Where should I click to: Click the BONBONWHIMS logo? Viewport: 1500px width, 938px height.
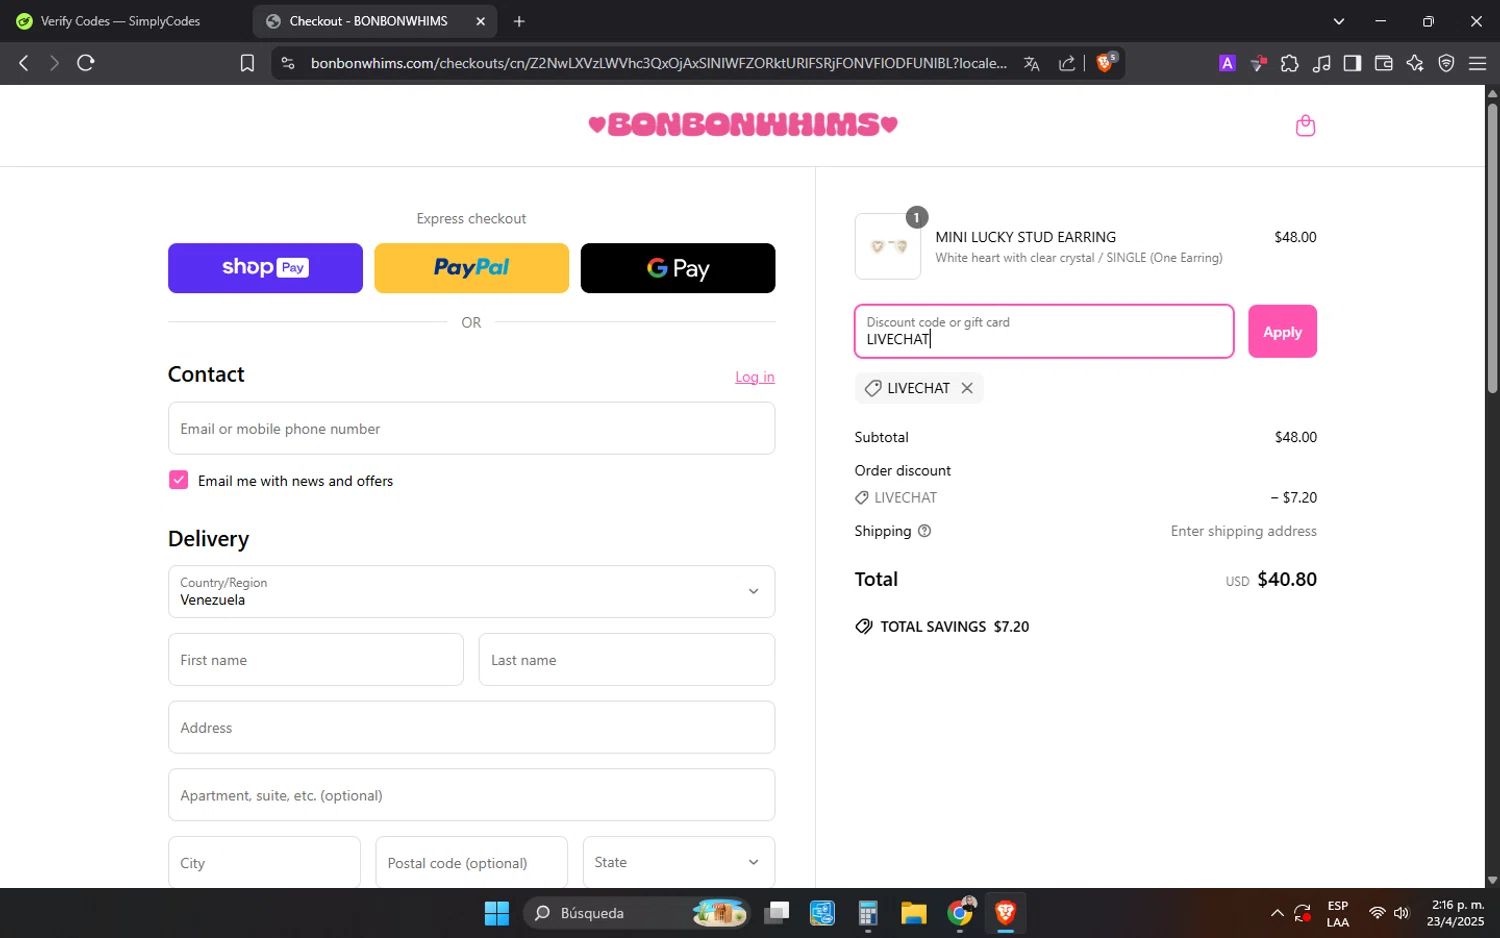[x=743, y=124]
